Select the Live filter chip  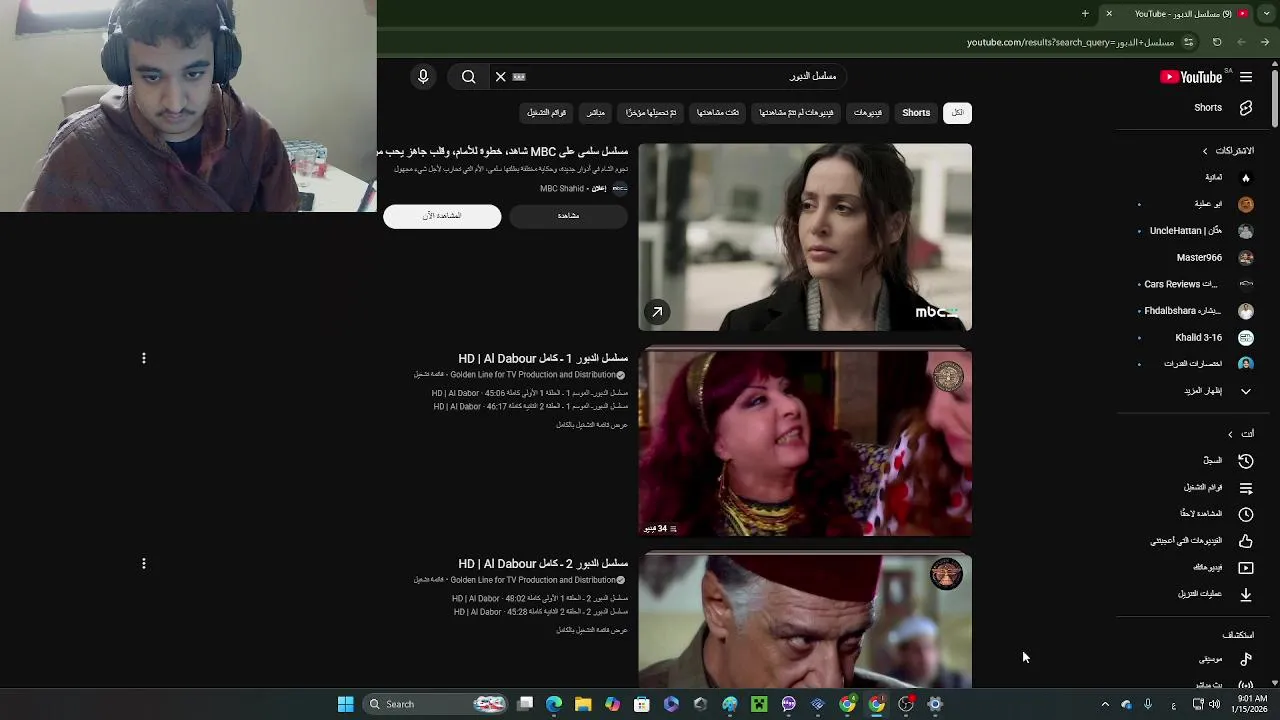595,113
